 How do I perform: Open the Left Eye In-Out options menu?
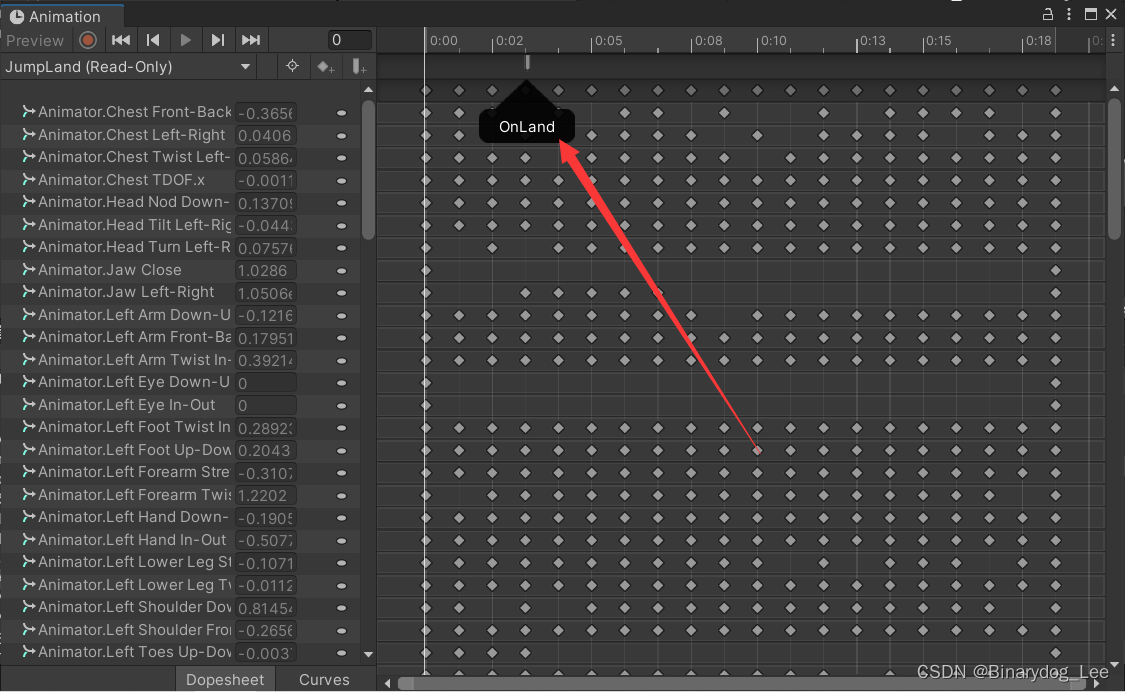pos(342,406)
